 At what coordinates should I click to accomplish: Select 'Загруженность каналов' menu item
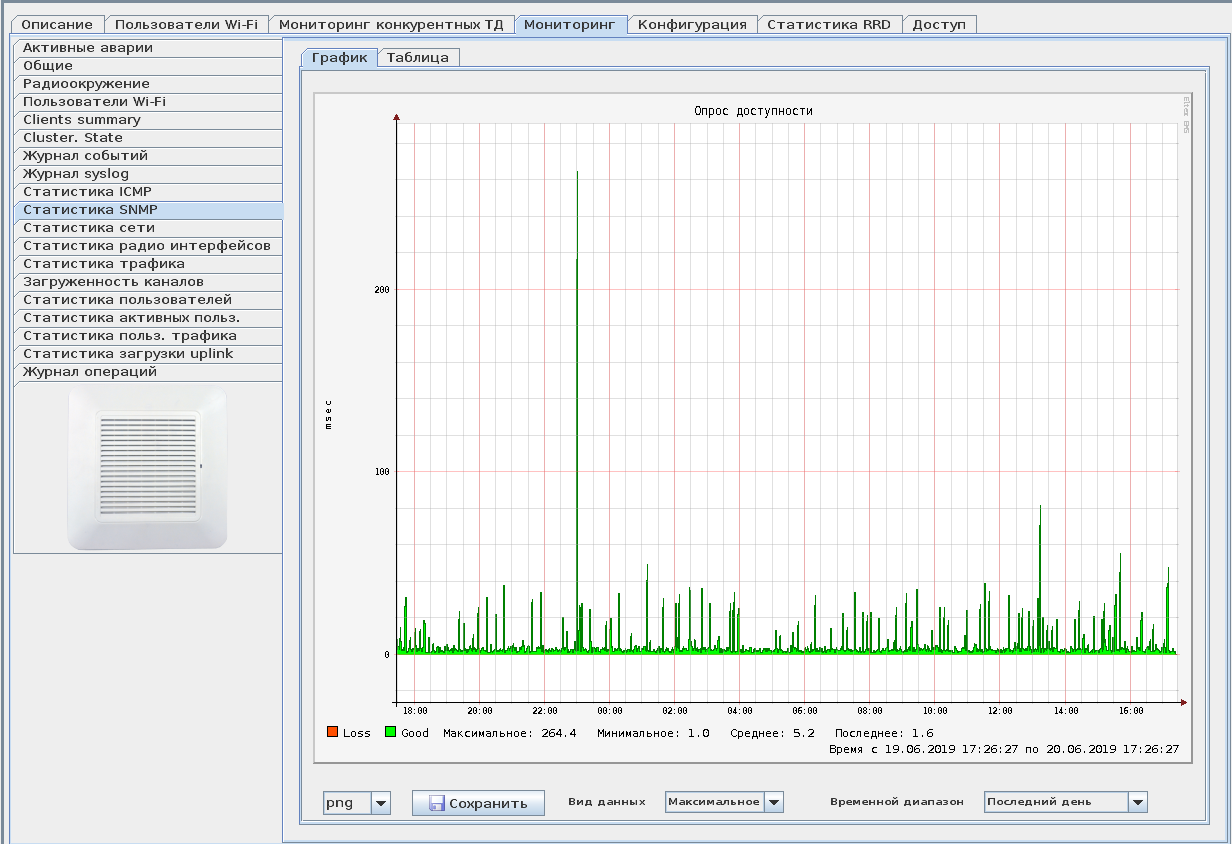[x=113, y=282]
